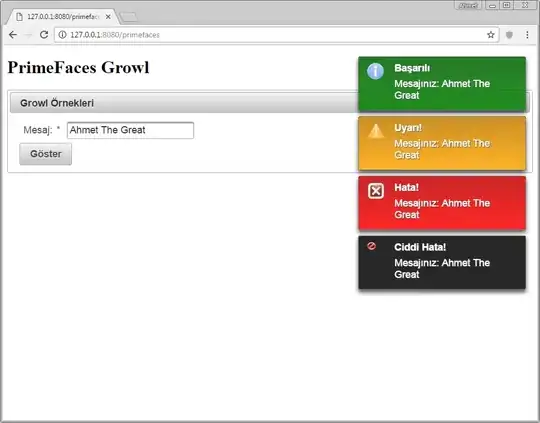Open the Chrome three-dot menu
The height and width of the screenshot is (423, 540).
[527, 35]
